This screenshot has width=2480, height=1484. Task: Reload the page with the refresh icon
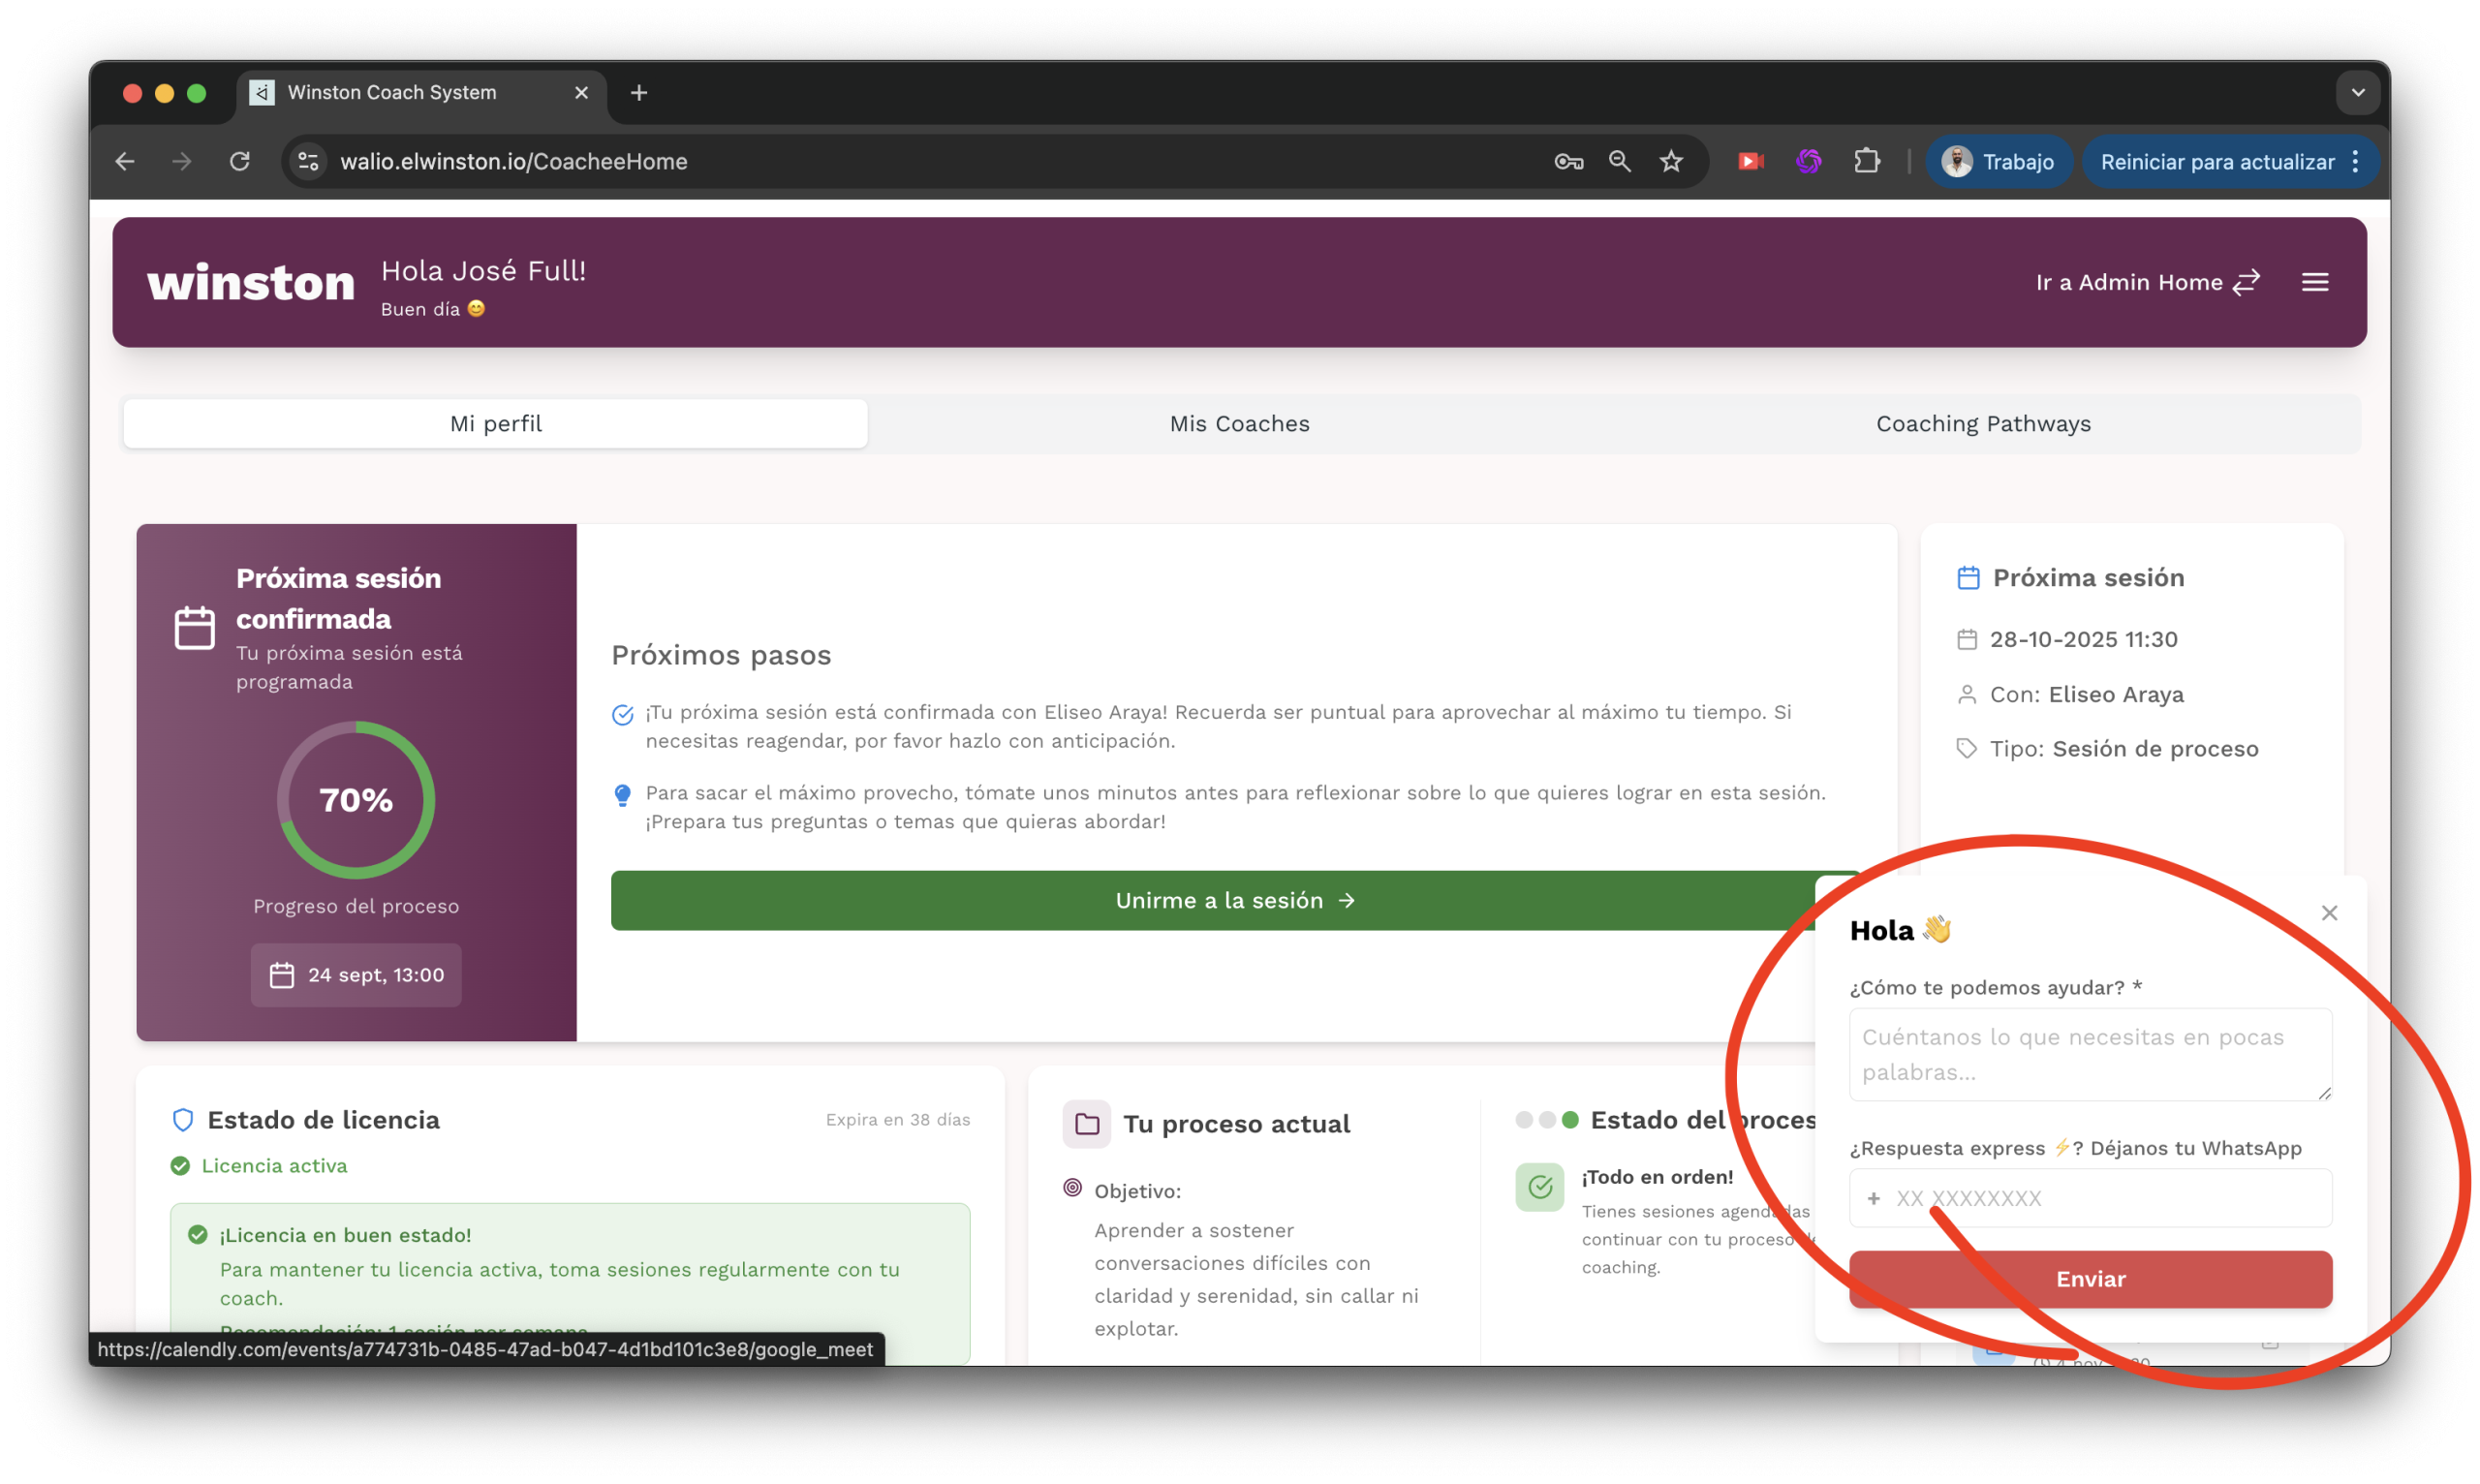(x=239, y=161)
